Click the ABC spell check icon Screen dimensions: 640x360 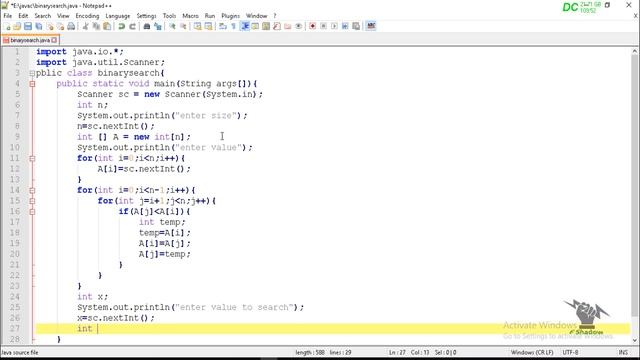coord(371,27)
